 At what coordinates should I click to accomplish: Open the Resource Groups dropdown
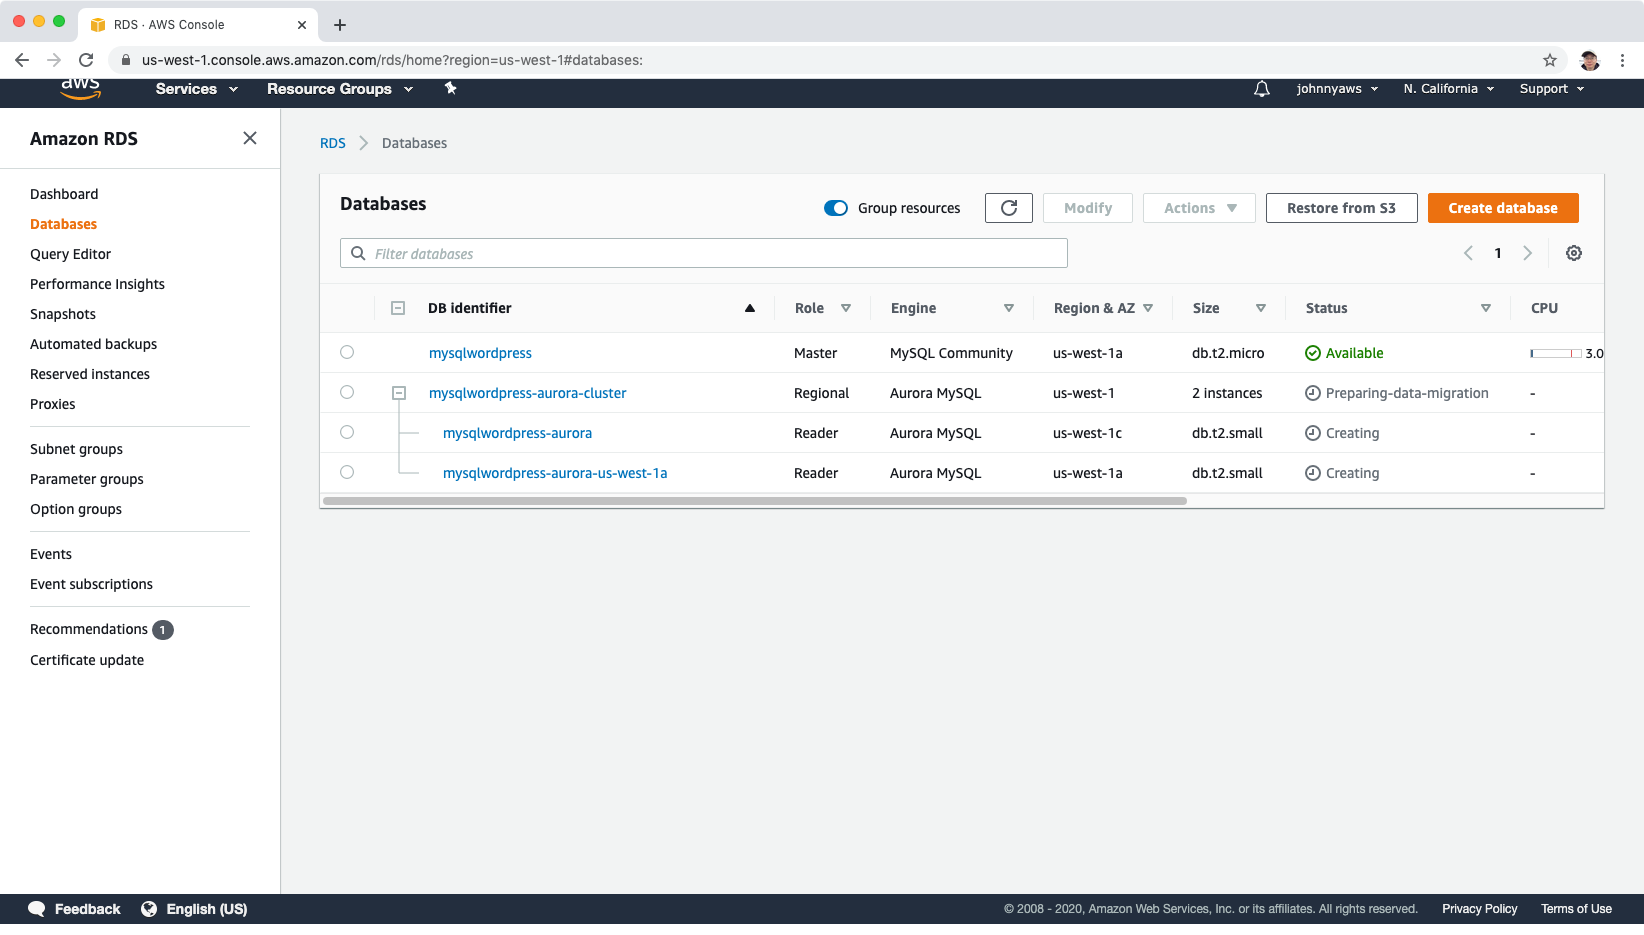(340, 89)
